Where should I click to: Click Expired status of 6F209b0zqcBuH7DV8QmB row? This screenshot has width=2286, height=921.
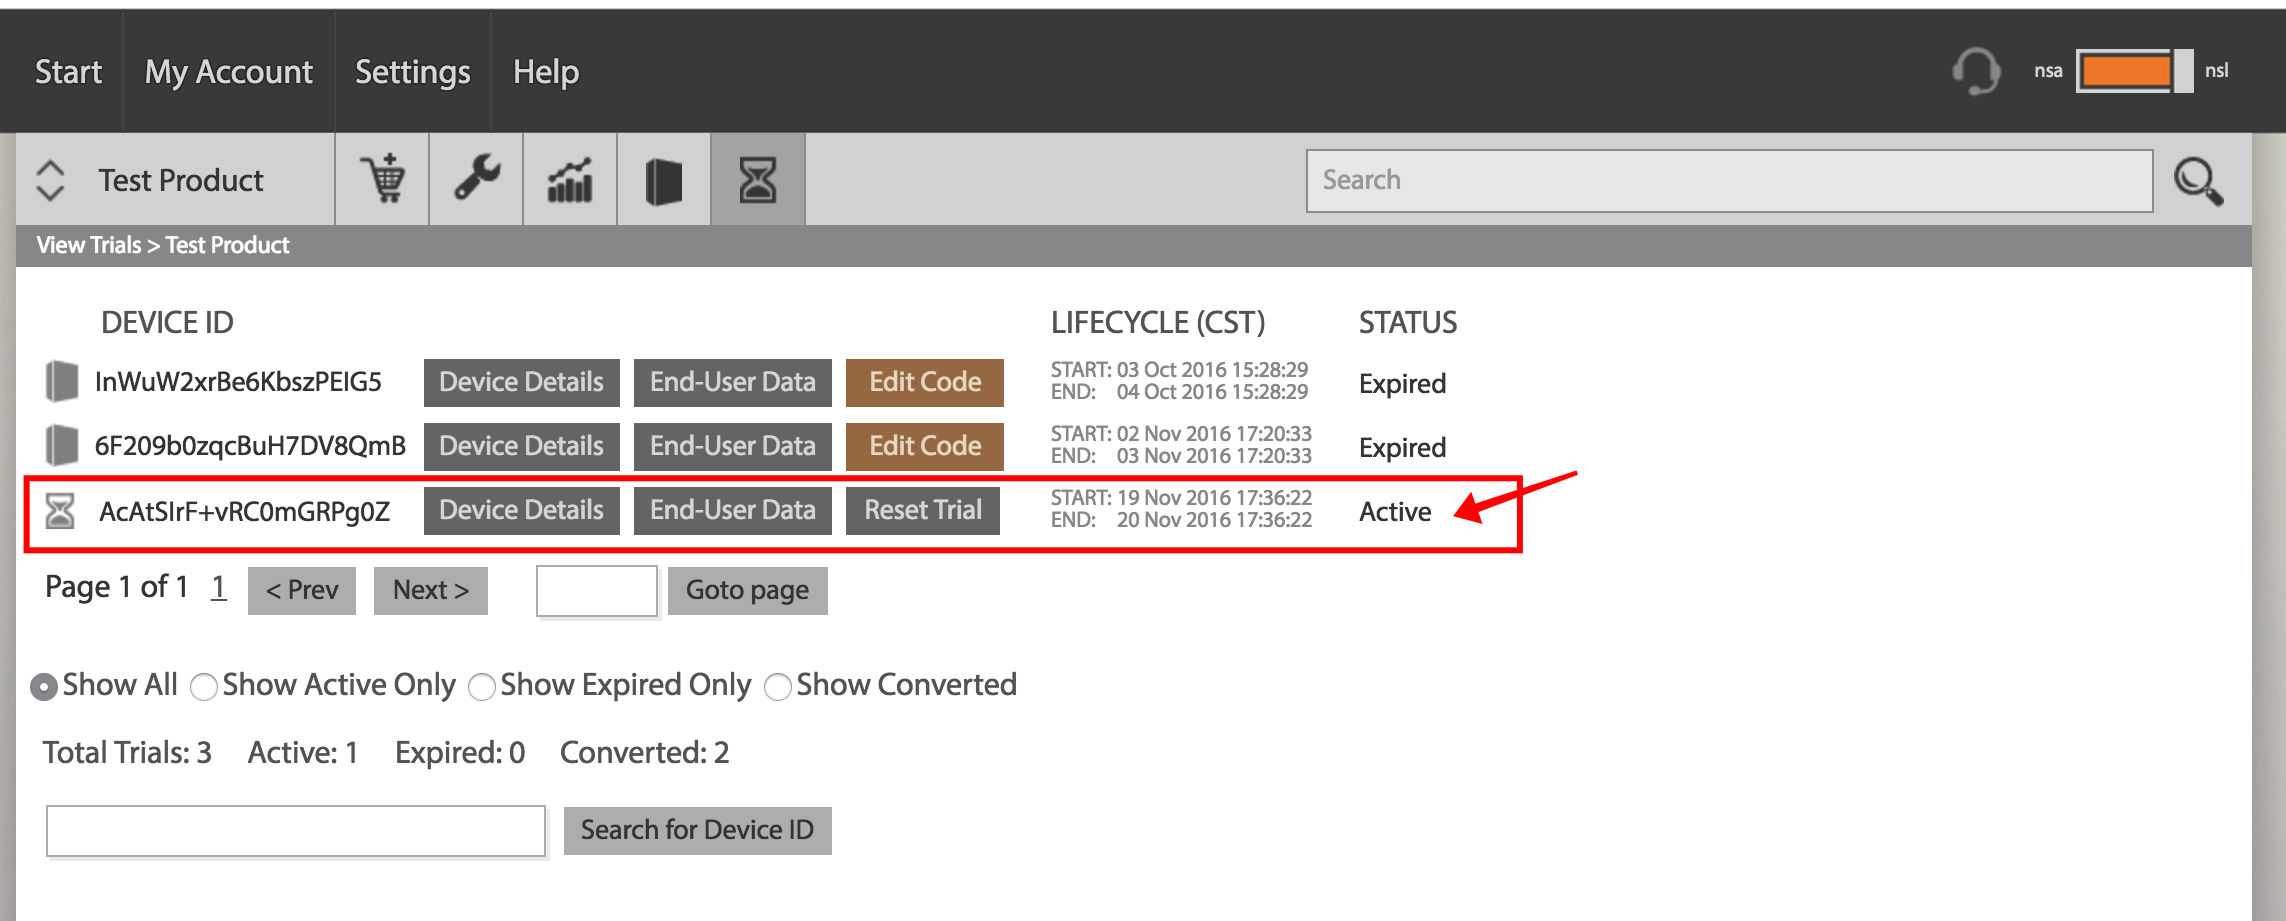(1403, 448)
